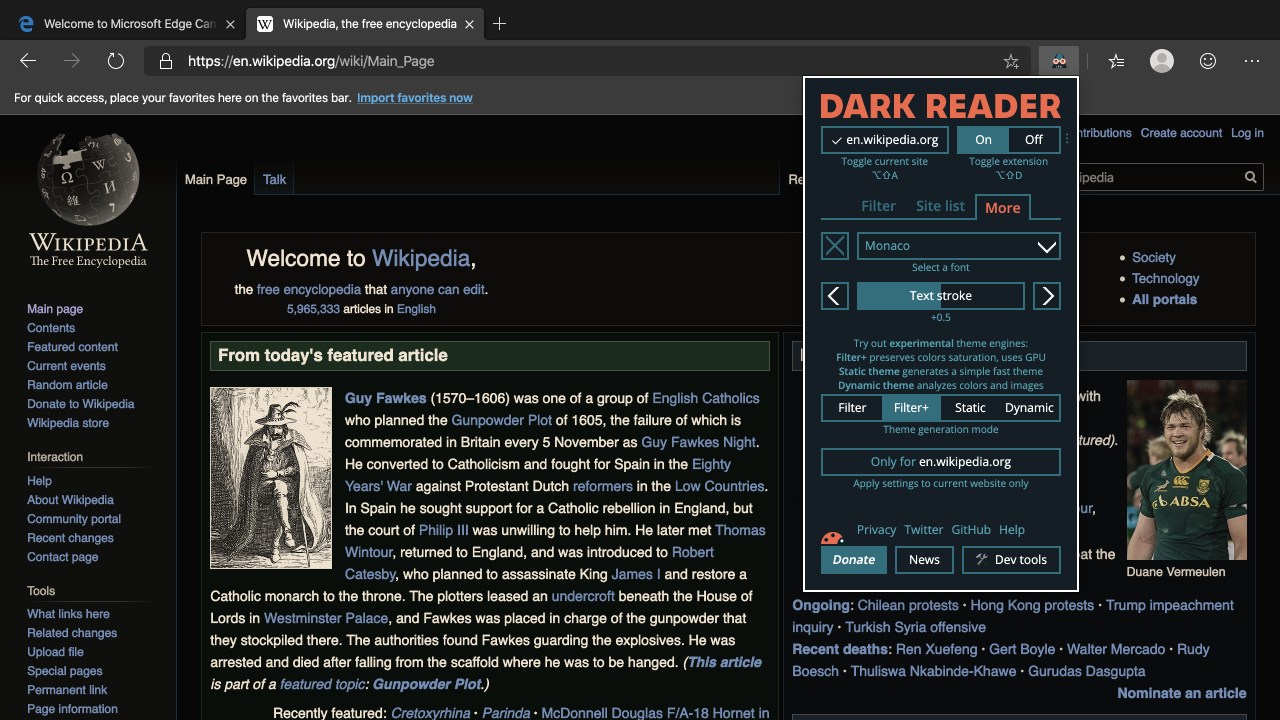Switch to the Filter tab in Dark Reader
1280x720 pixels.
[879, 206]
